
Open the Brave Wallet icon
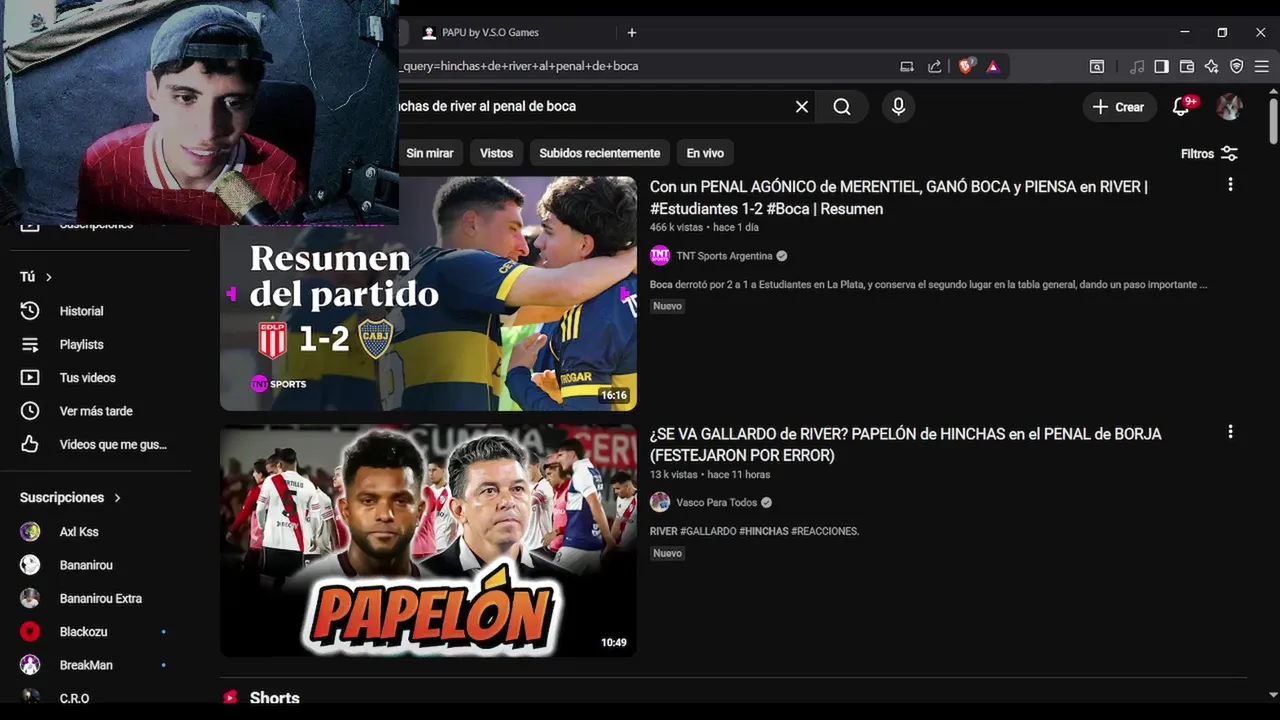point(1187,66)
